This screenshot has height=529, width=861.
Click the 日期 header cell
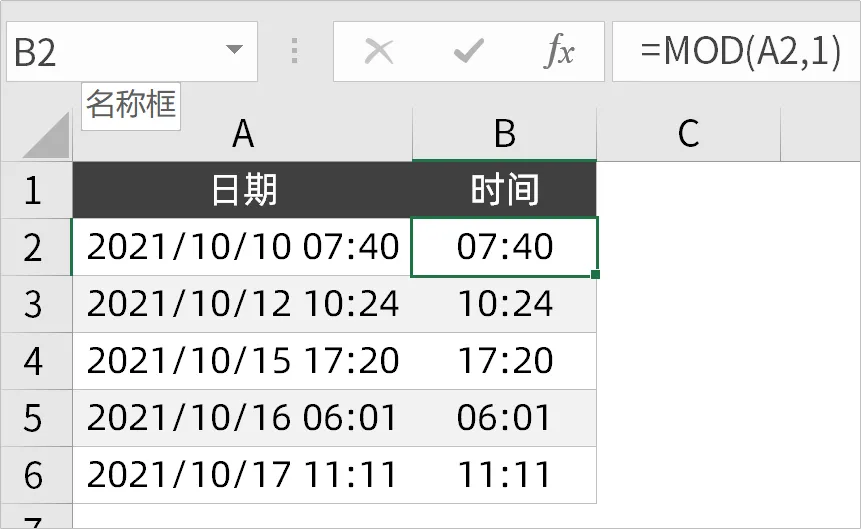pyautogui.click(x=242, y=189)
